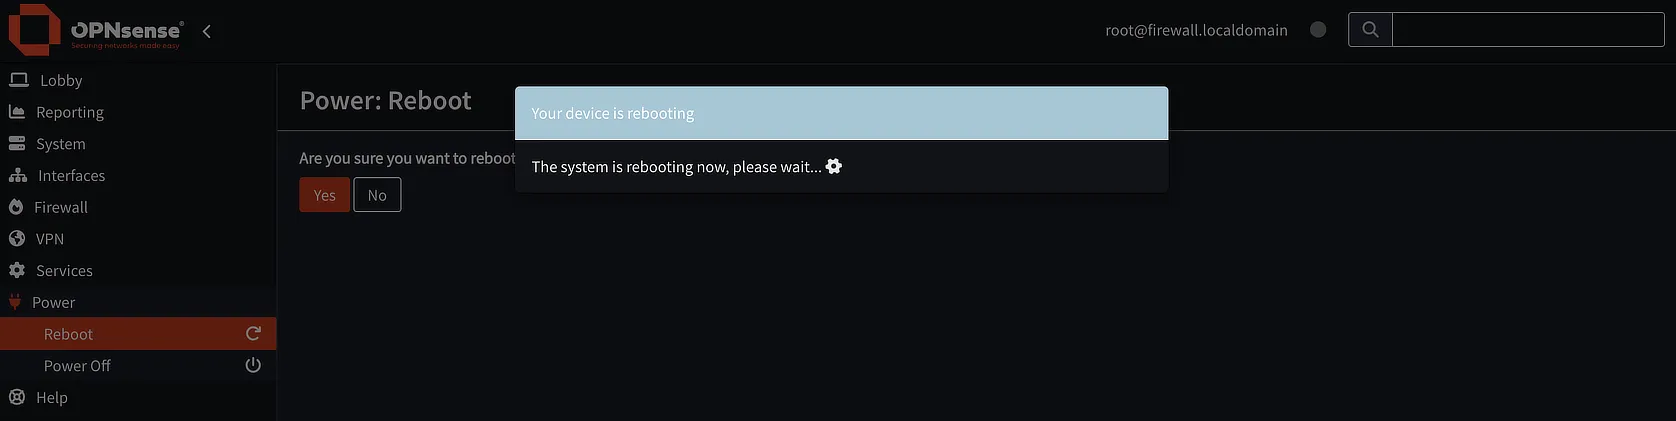Image resolution: width=1676 pixels, height=421 pixels.
Task: Click the Power Off power-symbol icon
Action: coord(253,366)
